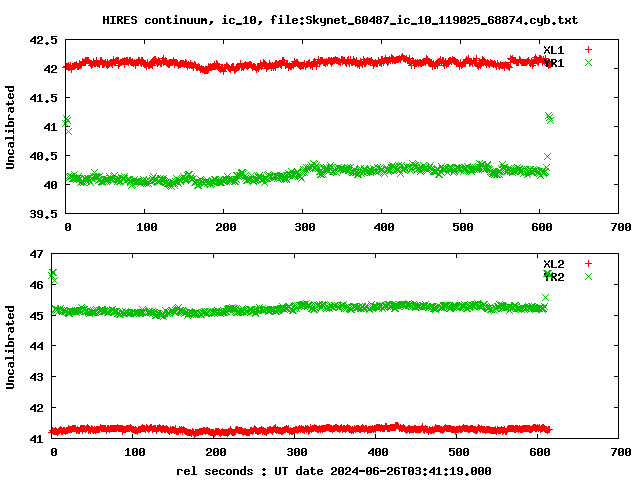Click the 700 x-axis label of top plot
Image resolution: width=640 pixels, height=480 pixels.
tap(621, 227)
